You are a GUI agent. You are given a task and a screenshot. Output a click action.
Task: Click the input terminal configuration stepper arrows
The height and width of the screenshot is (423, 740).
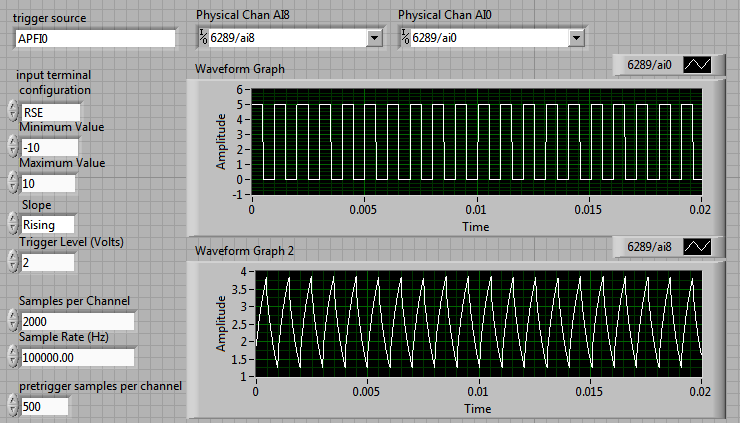(13, 110)
